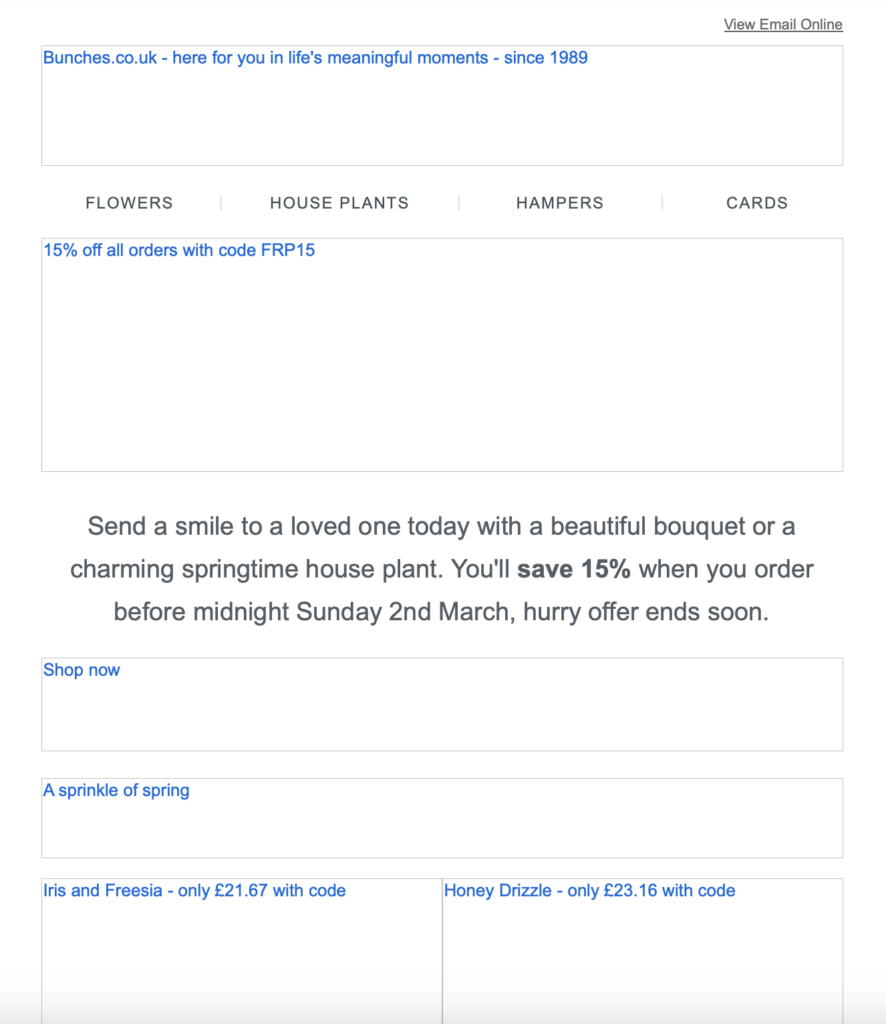Viewport: 886px width, 1024px height.
Task: Select the Honey Drizzle product link
Action: coord(642,951)
